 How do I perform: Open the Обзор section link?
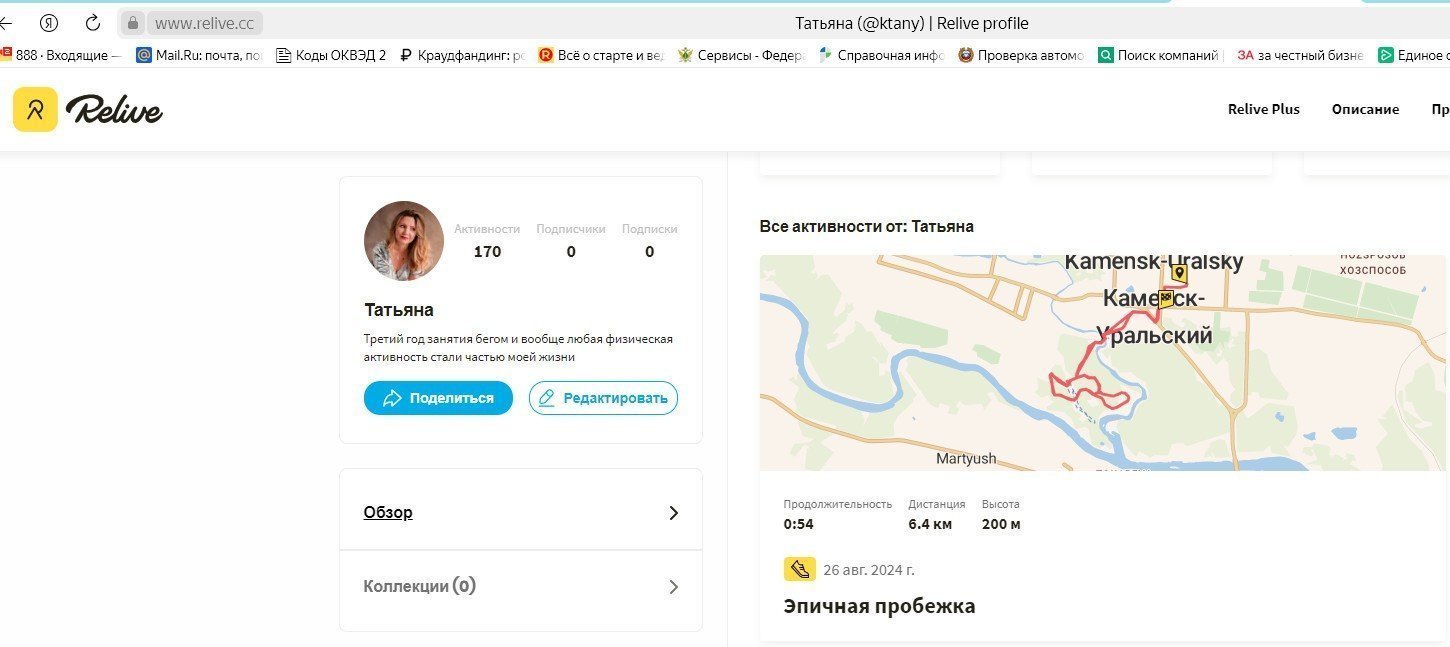point(388,512)
